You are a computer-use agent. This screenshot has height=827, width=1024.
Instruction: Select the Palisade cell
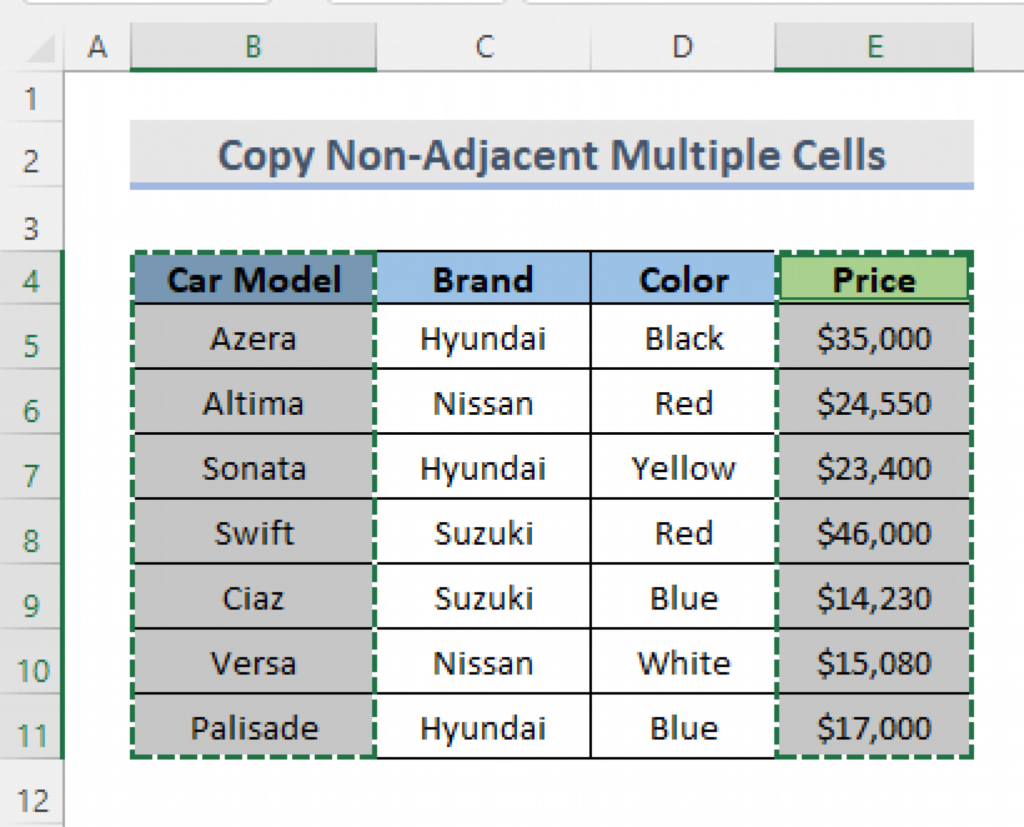click(253, 728)
